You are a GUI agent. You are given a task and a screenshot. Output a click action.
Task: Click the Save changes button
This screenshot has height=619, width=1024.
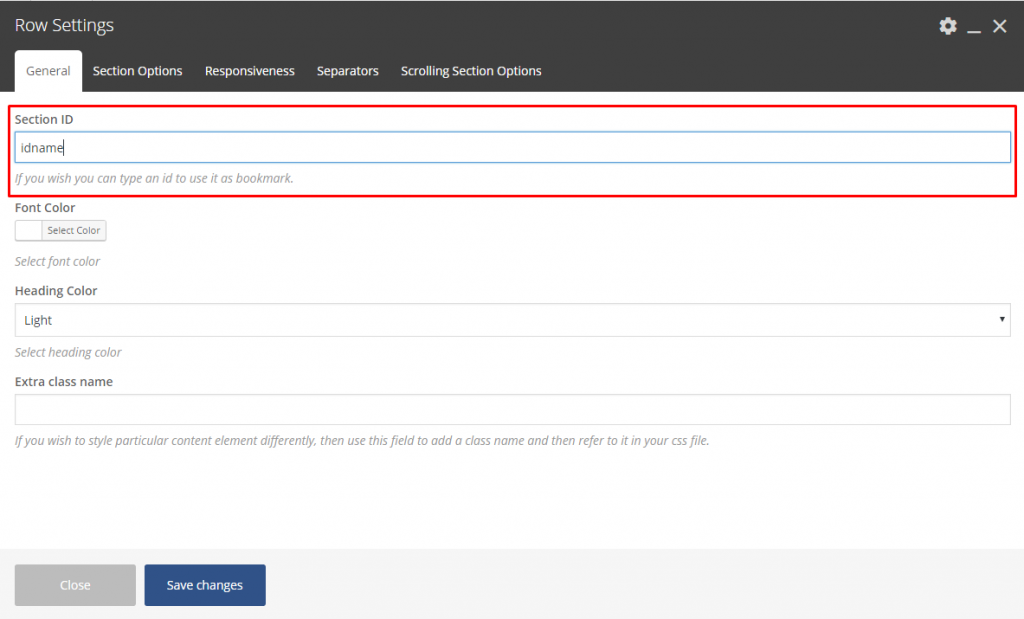click(205, 585)
